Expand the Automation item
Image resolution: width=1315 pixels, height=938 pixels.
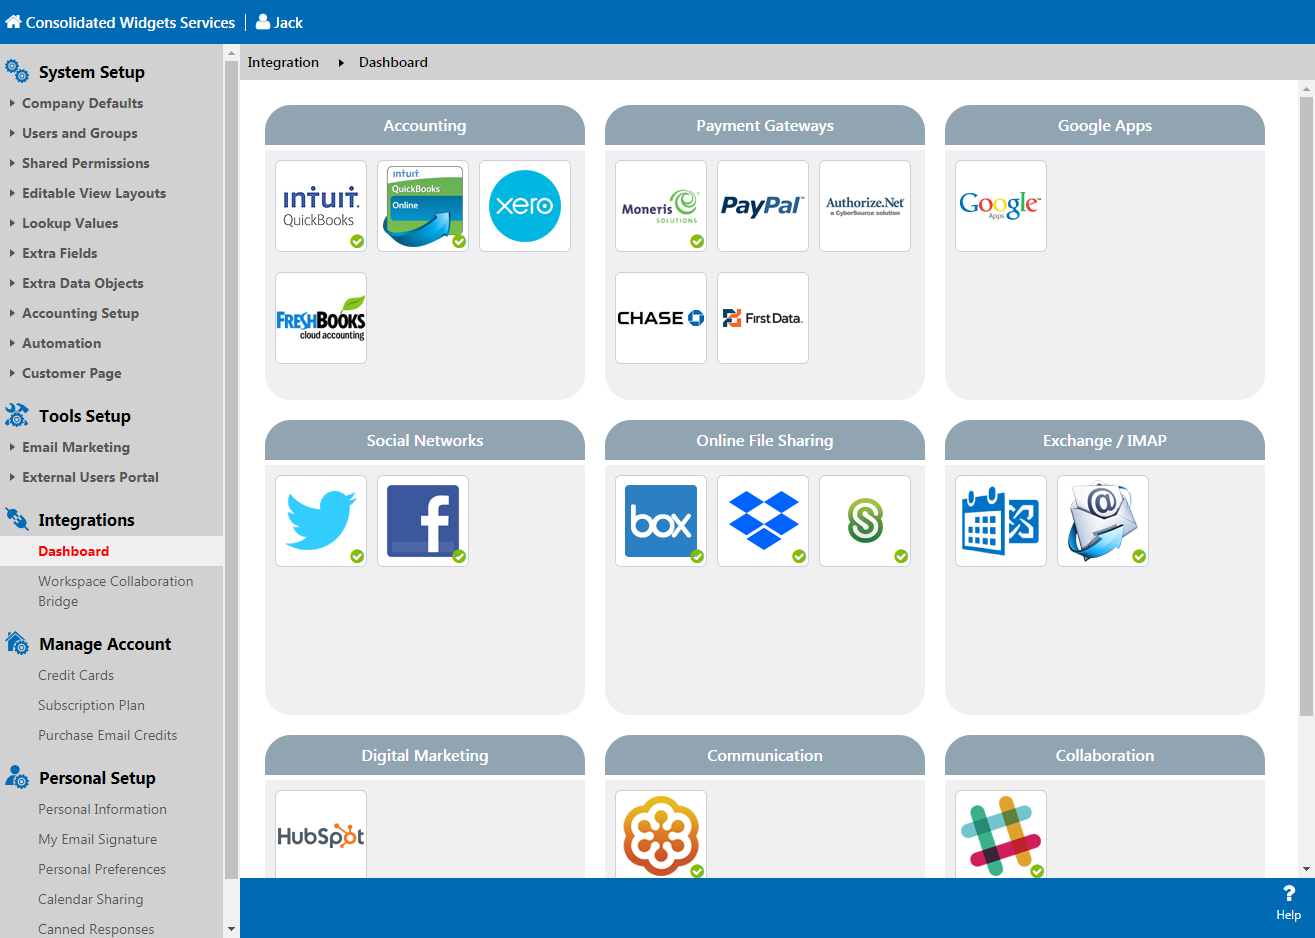(61, 343)
